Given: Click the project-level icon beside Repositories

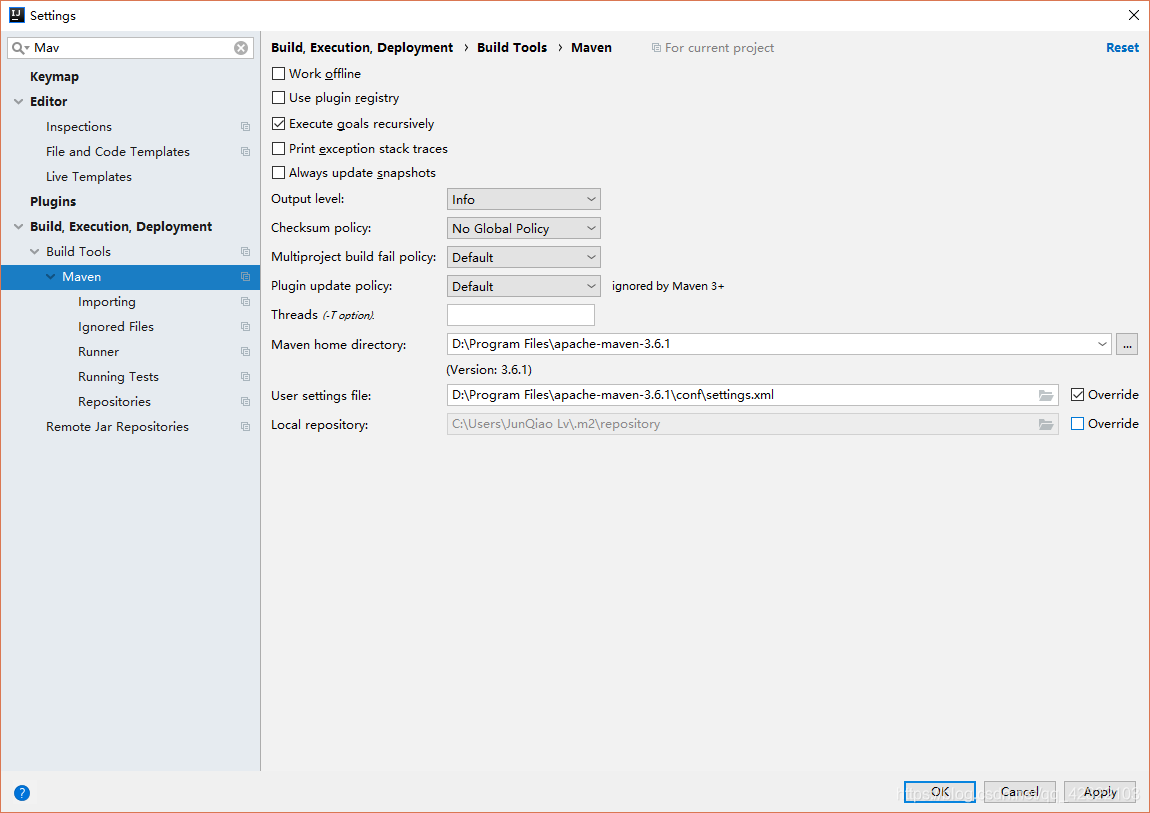Looking at the screenshot, I should coord(246,401).
